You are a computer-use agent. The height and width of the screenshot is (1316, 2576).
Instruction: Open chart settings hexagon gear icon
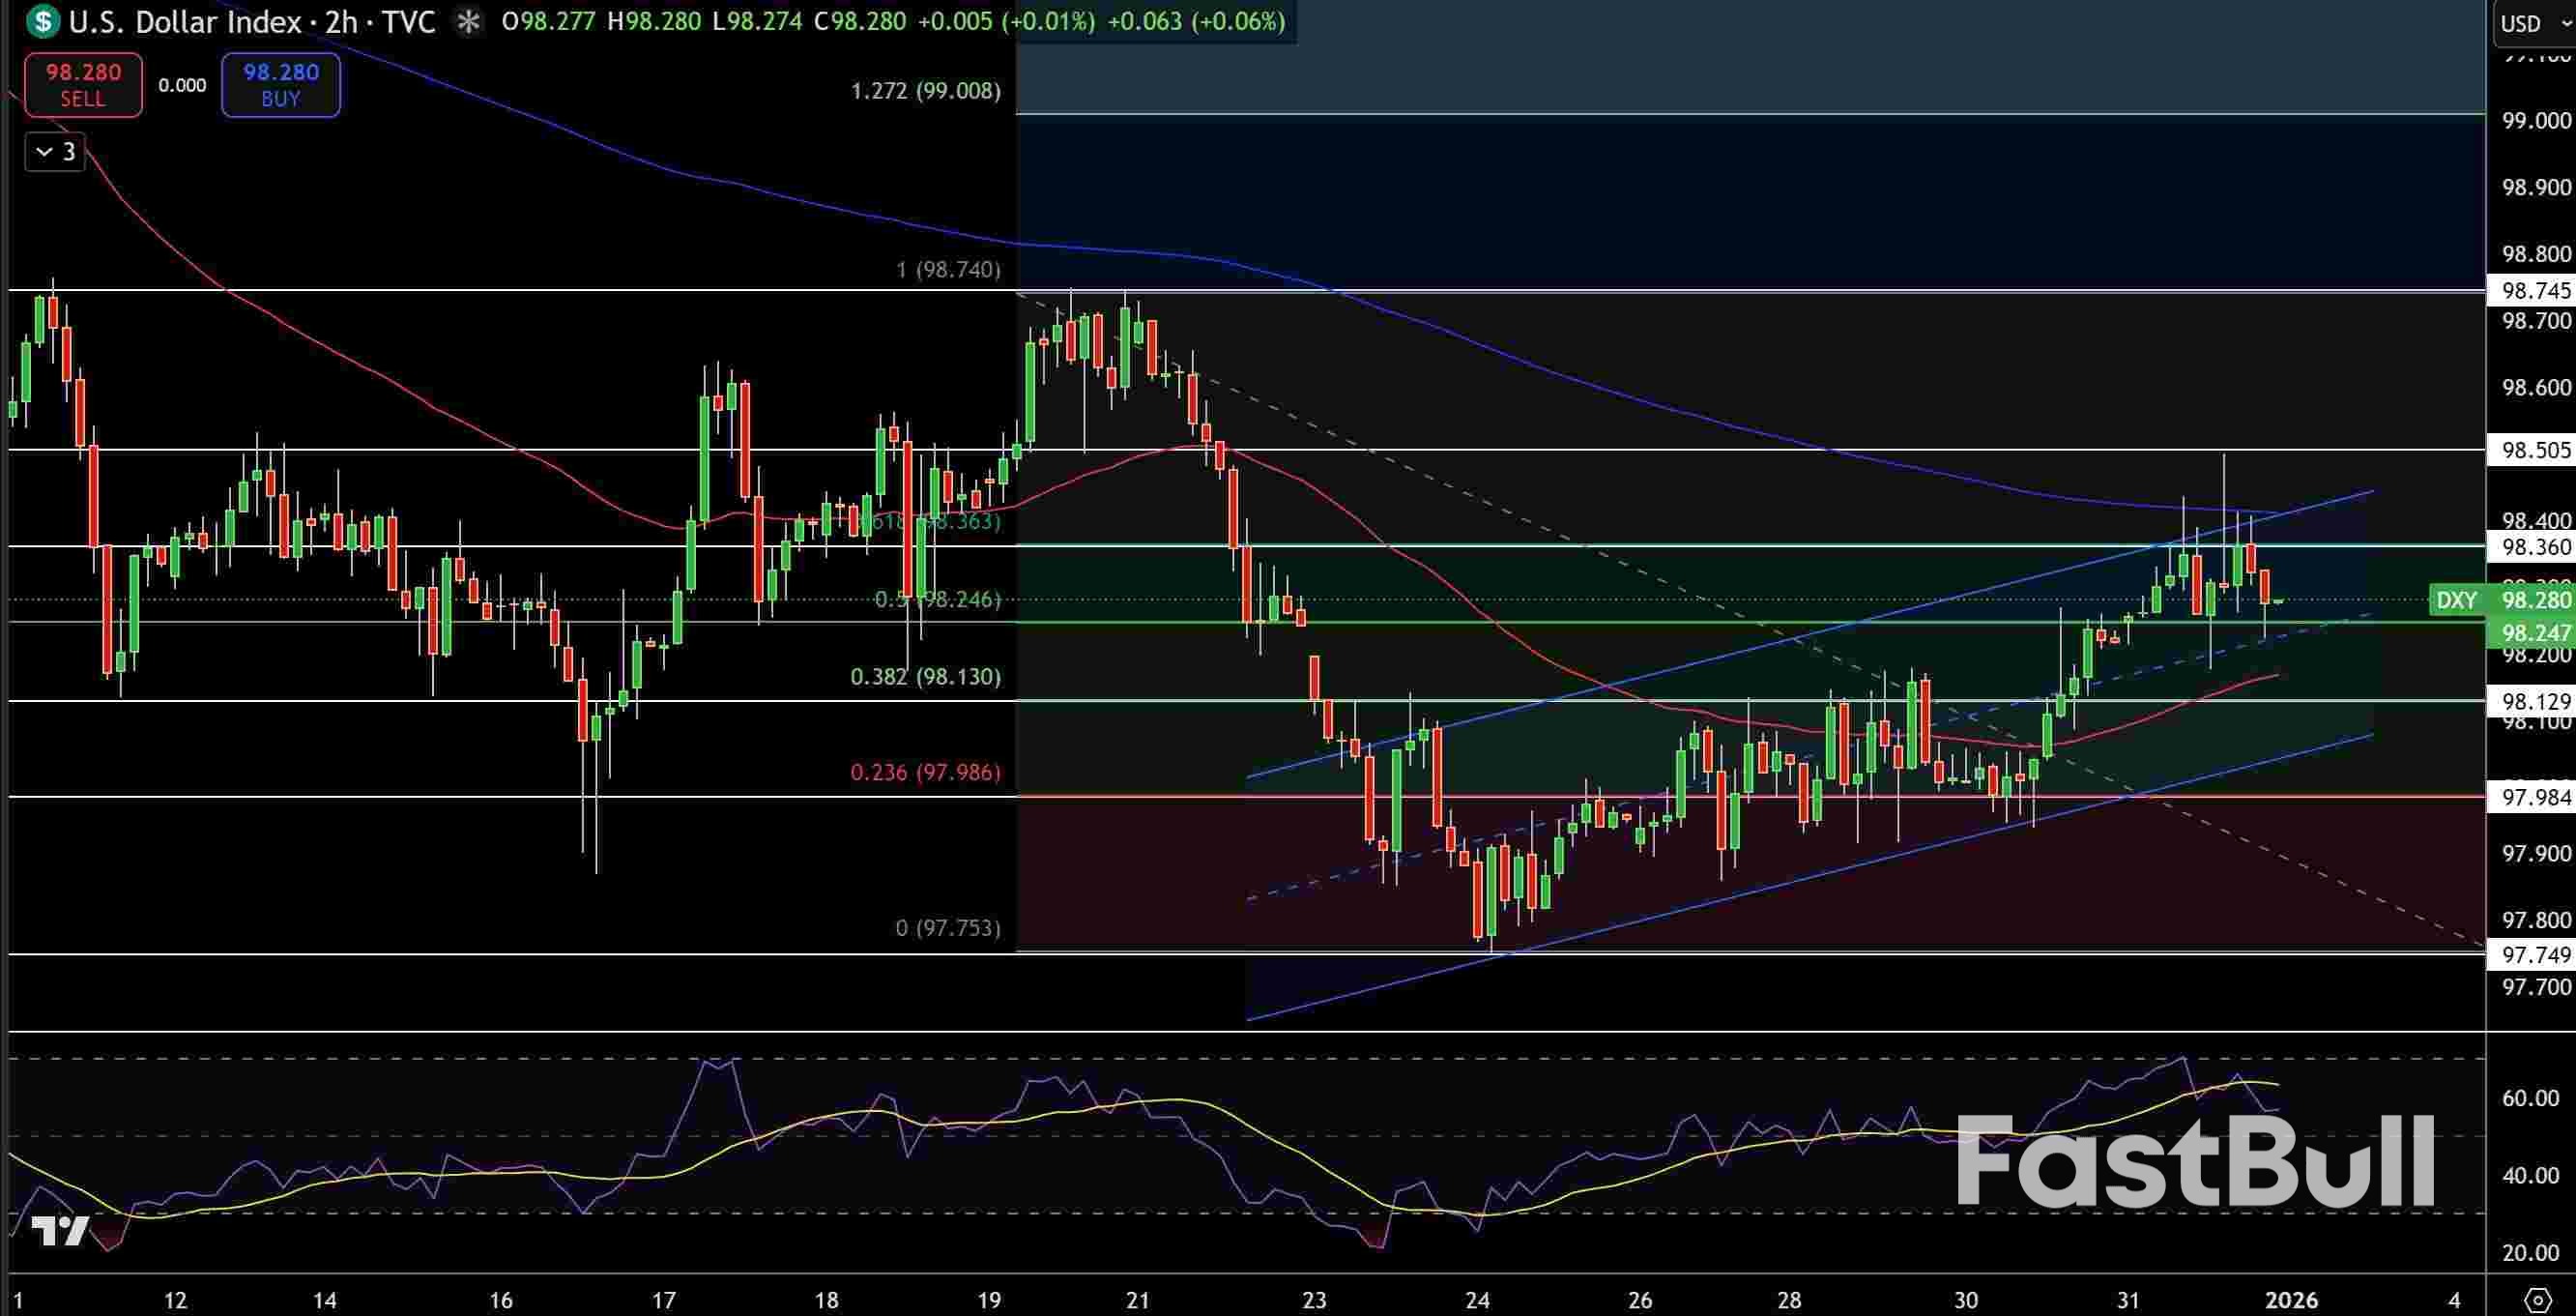click(x=2537, y=1299)
